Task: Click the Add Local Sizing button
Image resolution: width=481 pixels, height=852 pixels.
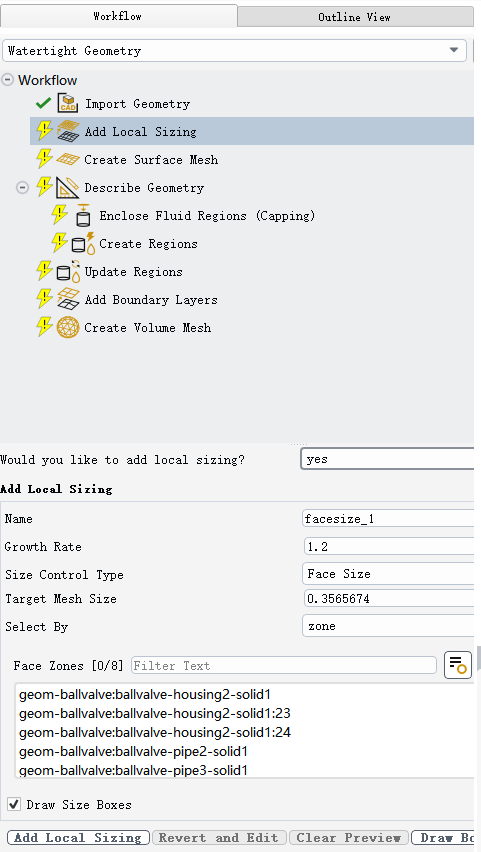Action: [79, 837]
